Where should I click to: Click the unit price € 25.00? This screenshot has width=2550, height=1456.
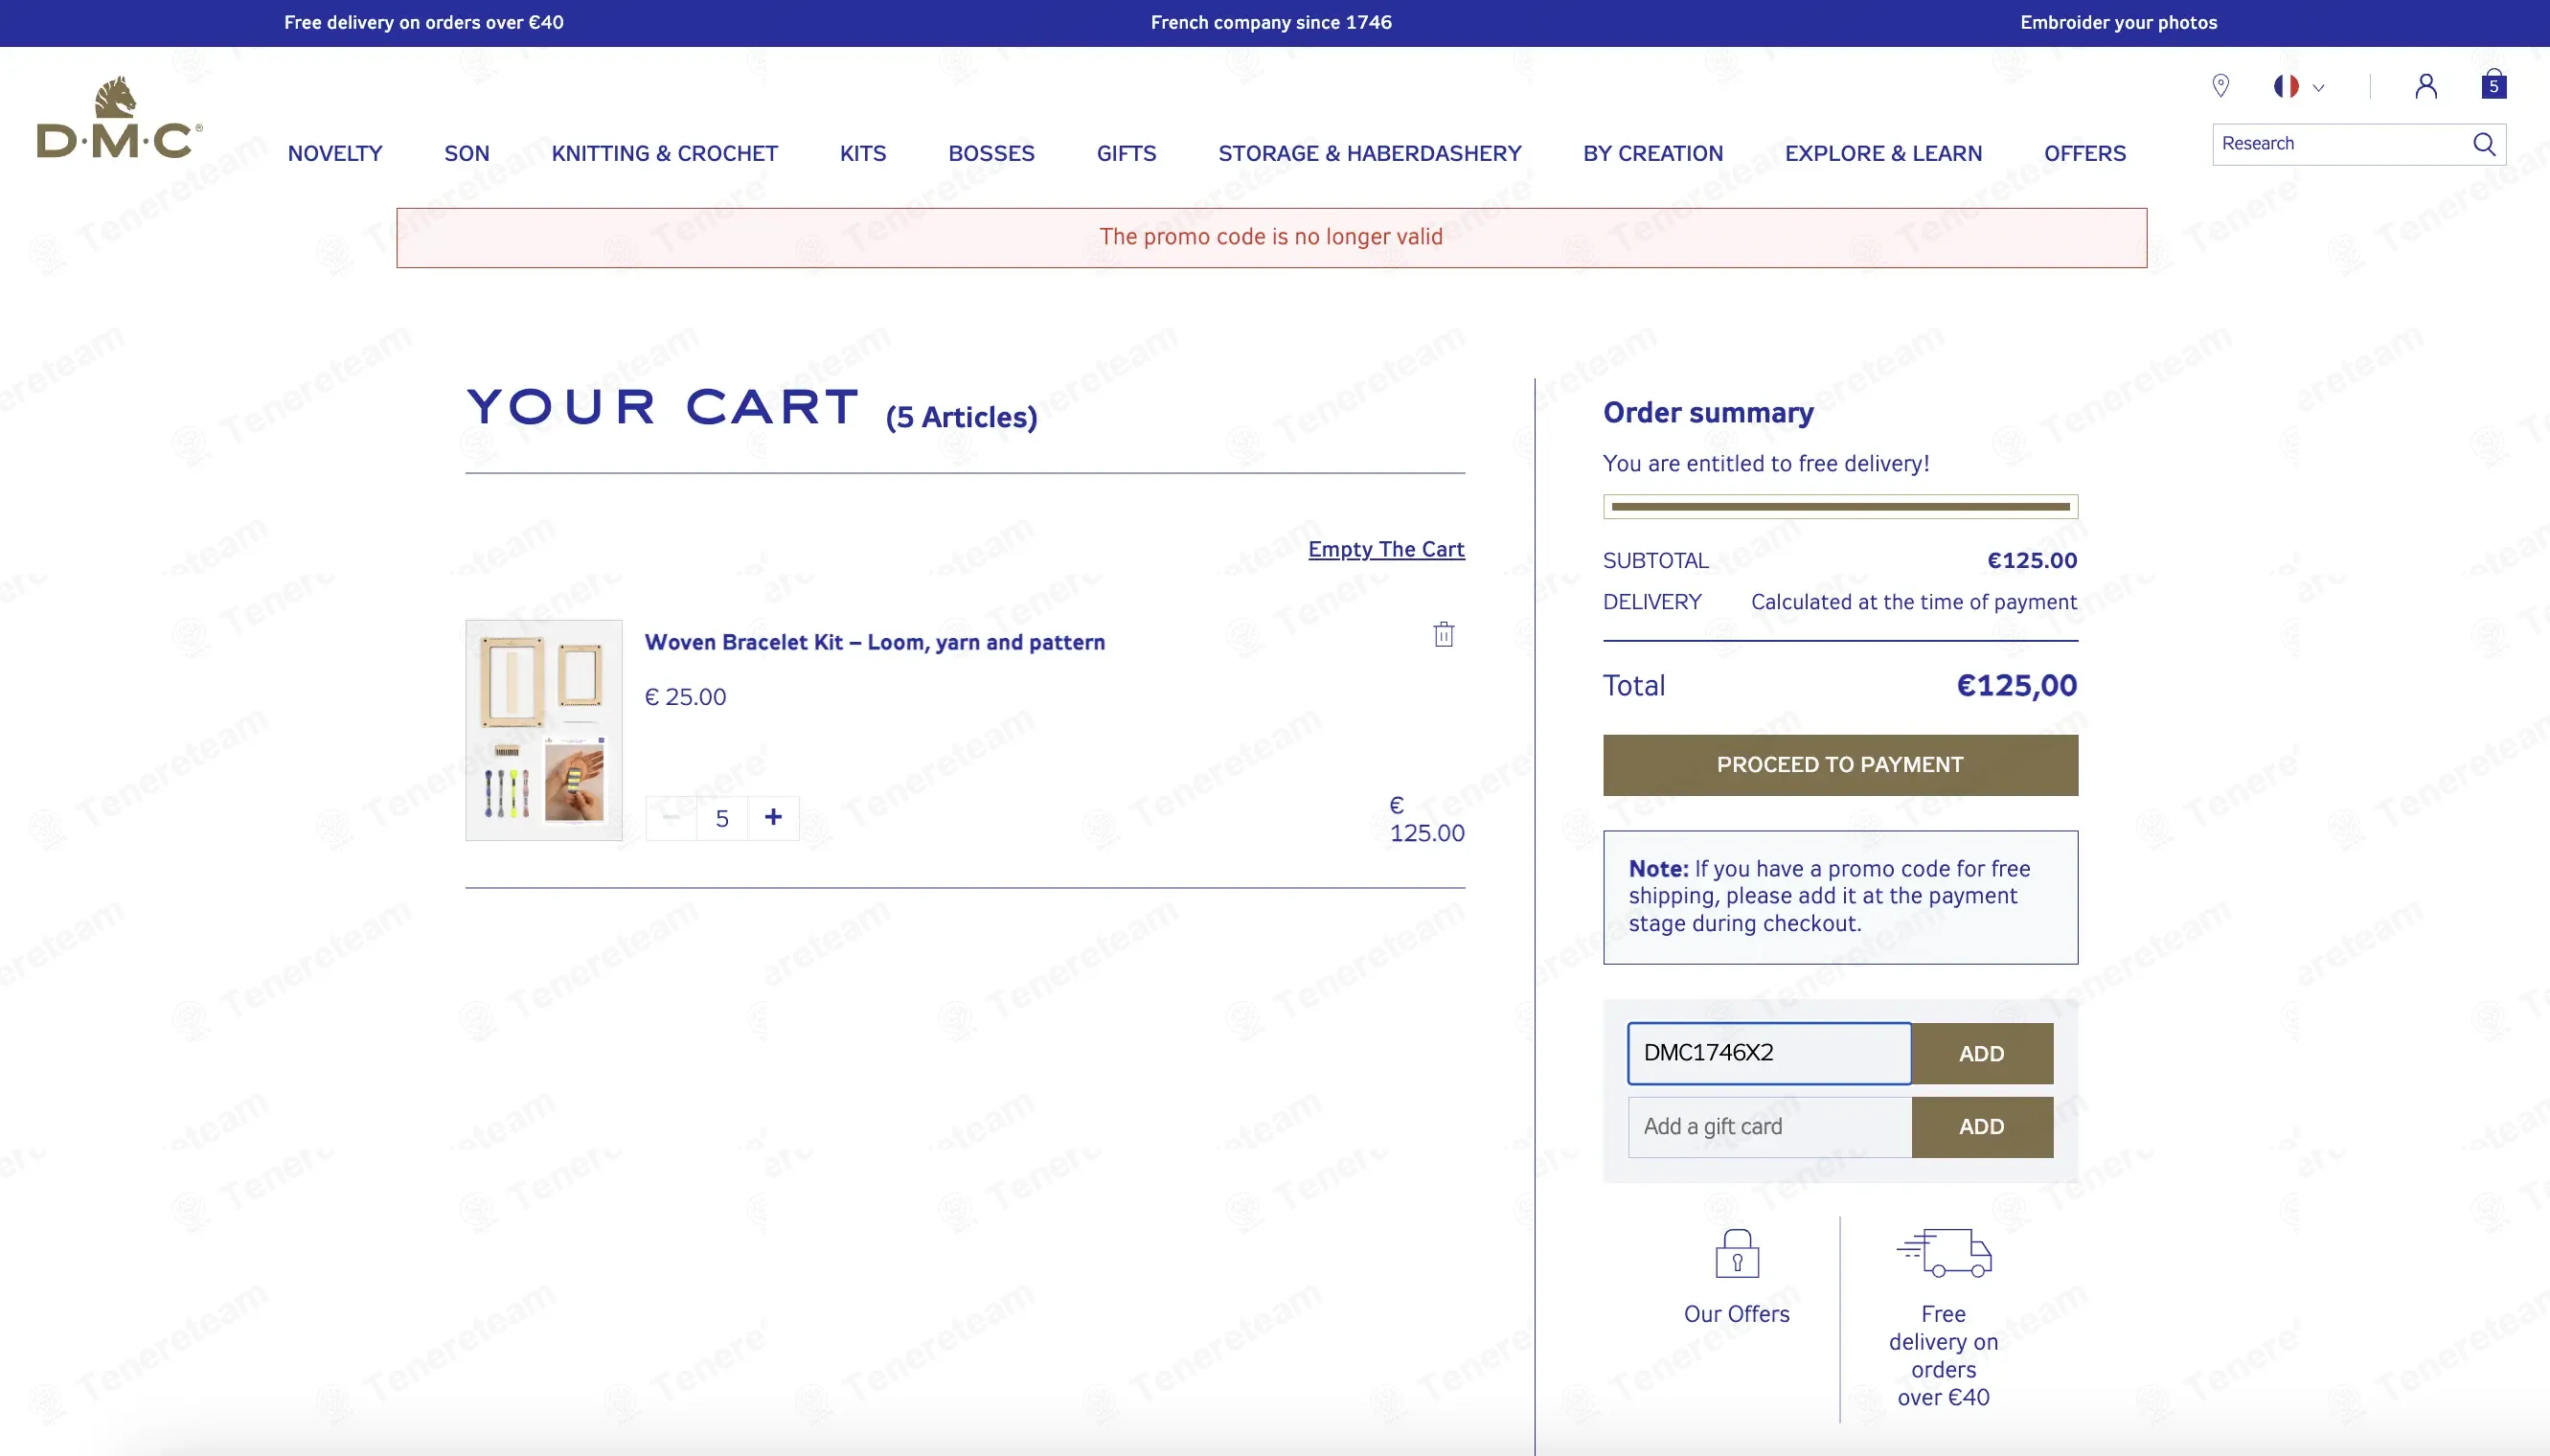[x=685, y=697]
